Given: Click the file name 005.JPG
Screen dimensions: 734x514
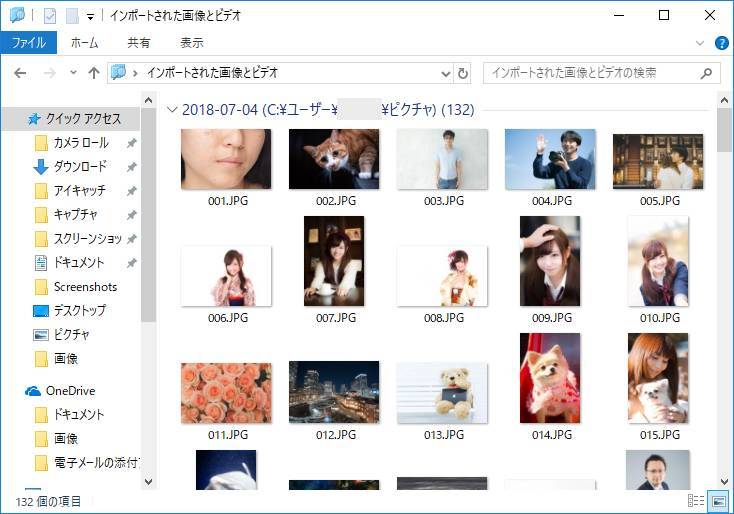Looking at the screenshot, I should (660, 201).
